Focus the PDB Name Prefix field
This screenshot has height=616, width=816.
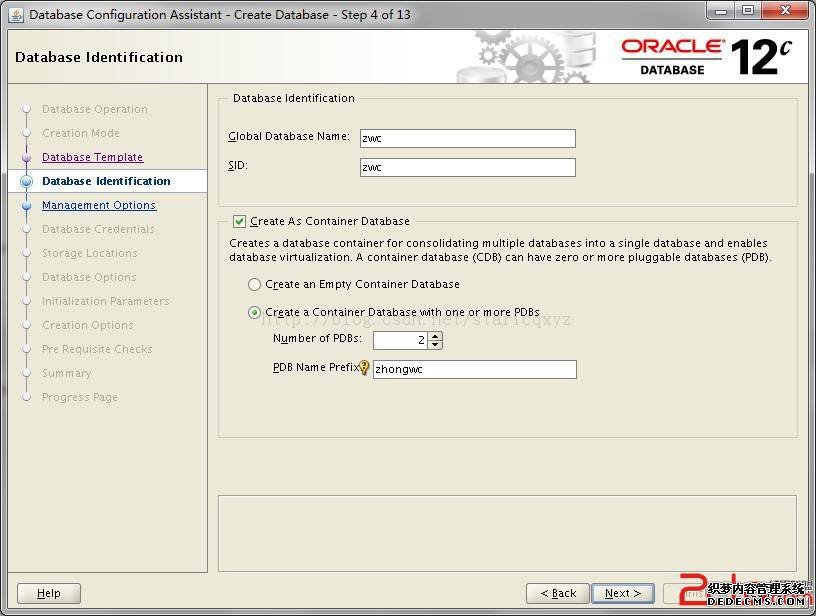click(475, 370)
